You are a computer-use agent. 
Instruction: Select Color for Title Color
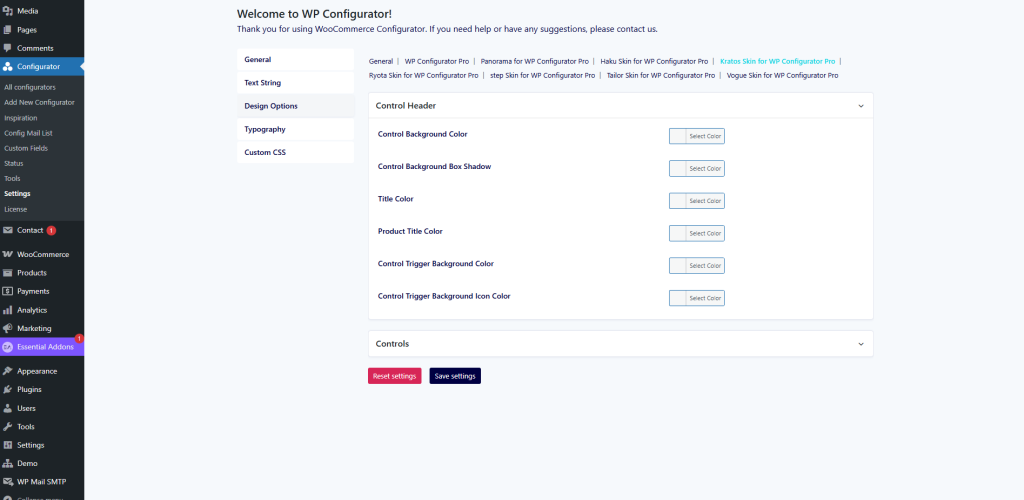[x=697, y=201]
